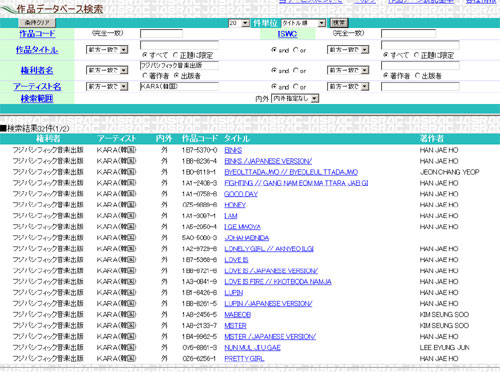Viewport: 500px width, 372px height.
Task: Select right 出版者 radio in 権利者名 row
Action: [417, 75]
